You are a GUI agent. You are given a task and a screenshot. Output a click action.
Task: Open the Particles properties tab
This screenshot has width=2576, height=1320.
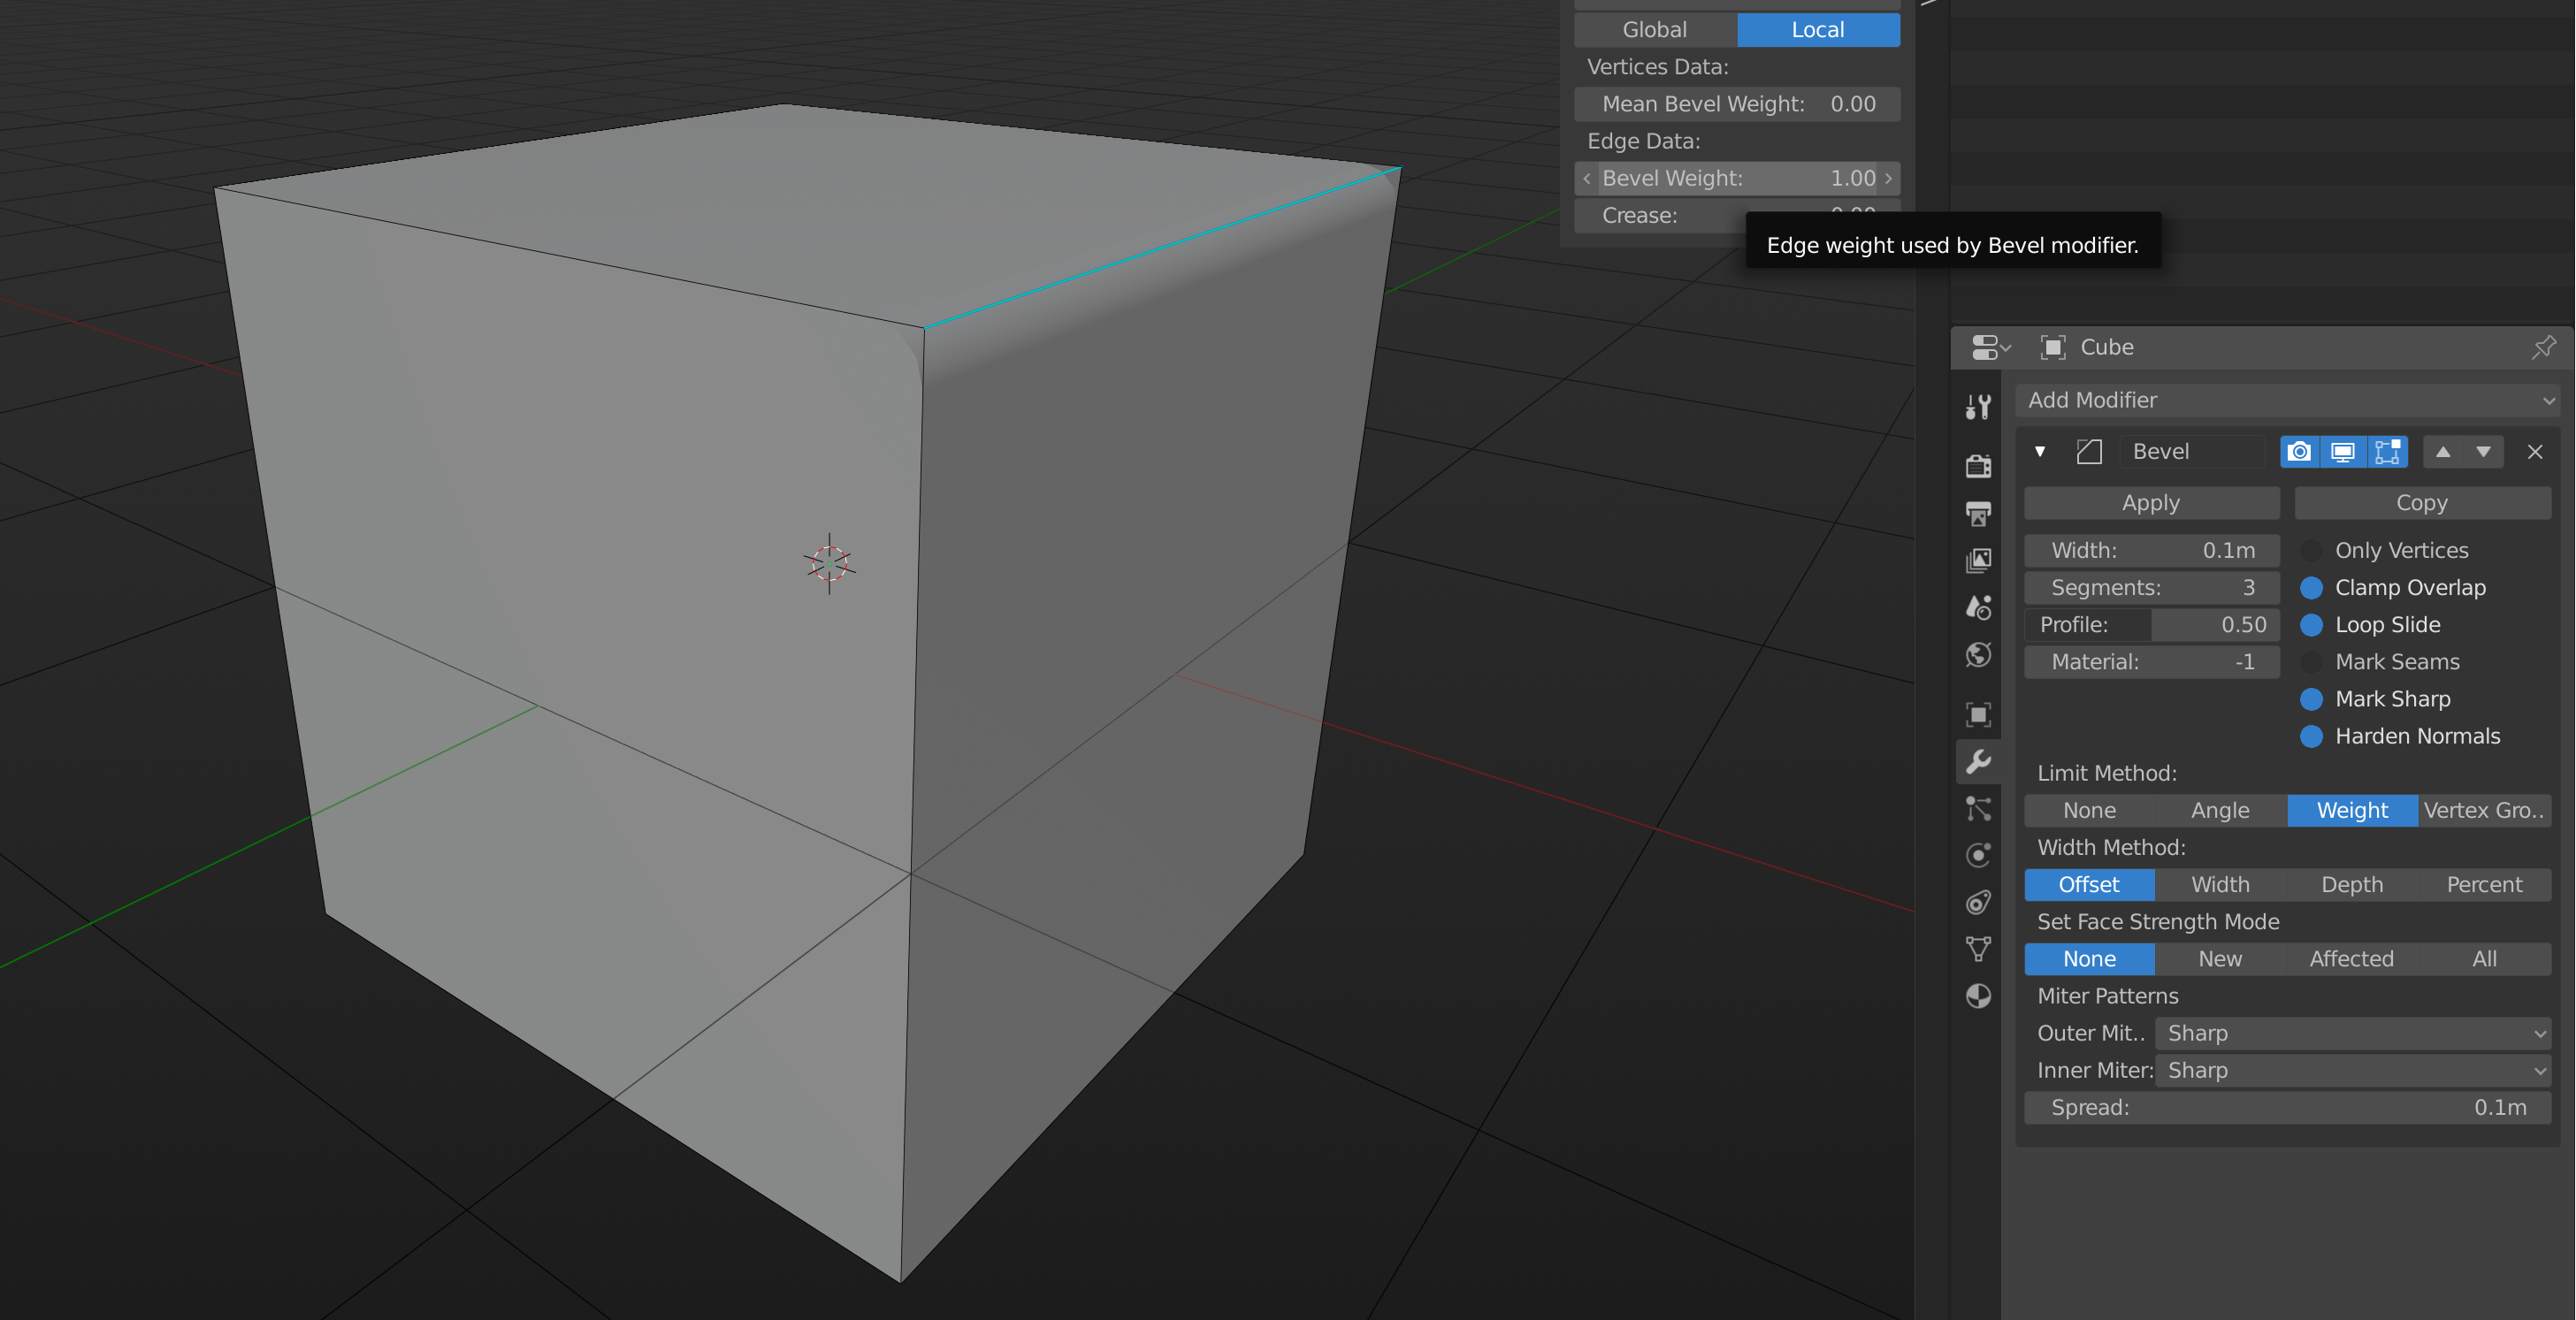(1977, 808)
